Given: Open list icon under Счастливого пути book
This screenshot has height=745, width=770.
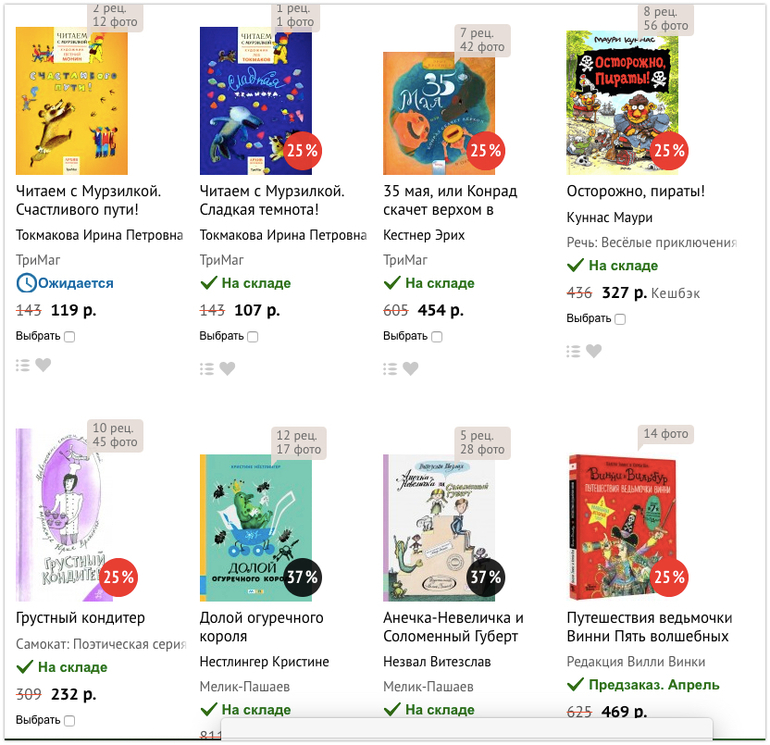Looking at the screenshot, I should pos(23,365).
